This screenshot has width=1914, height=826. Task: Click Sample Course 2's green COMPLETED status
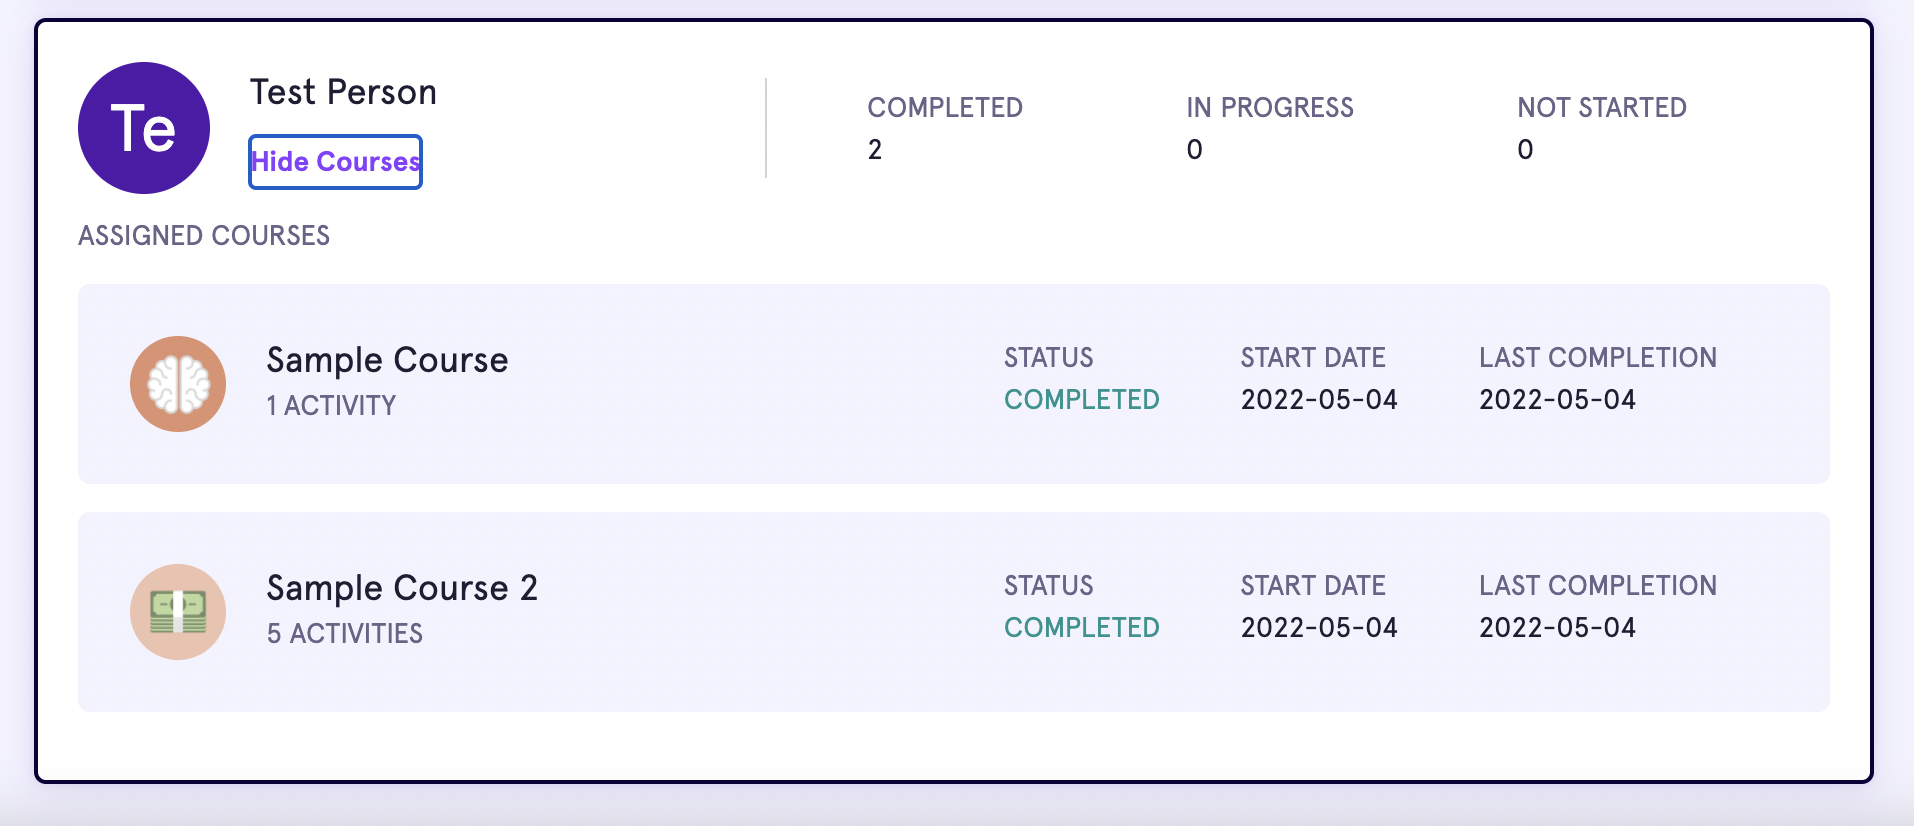click(1082, 627)
